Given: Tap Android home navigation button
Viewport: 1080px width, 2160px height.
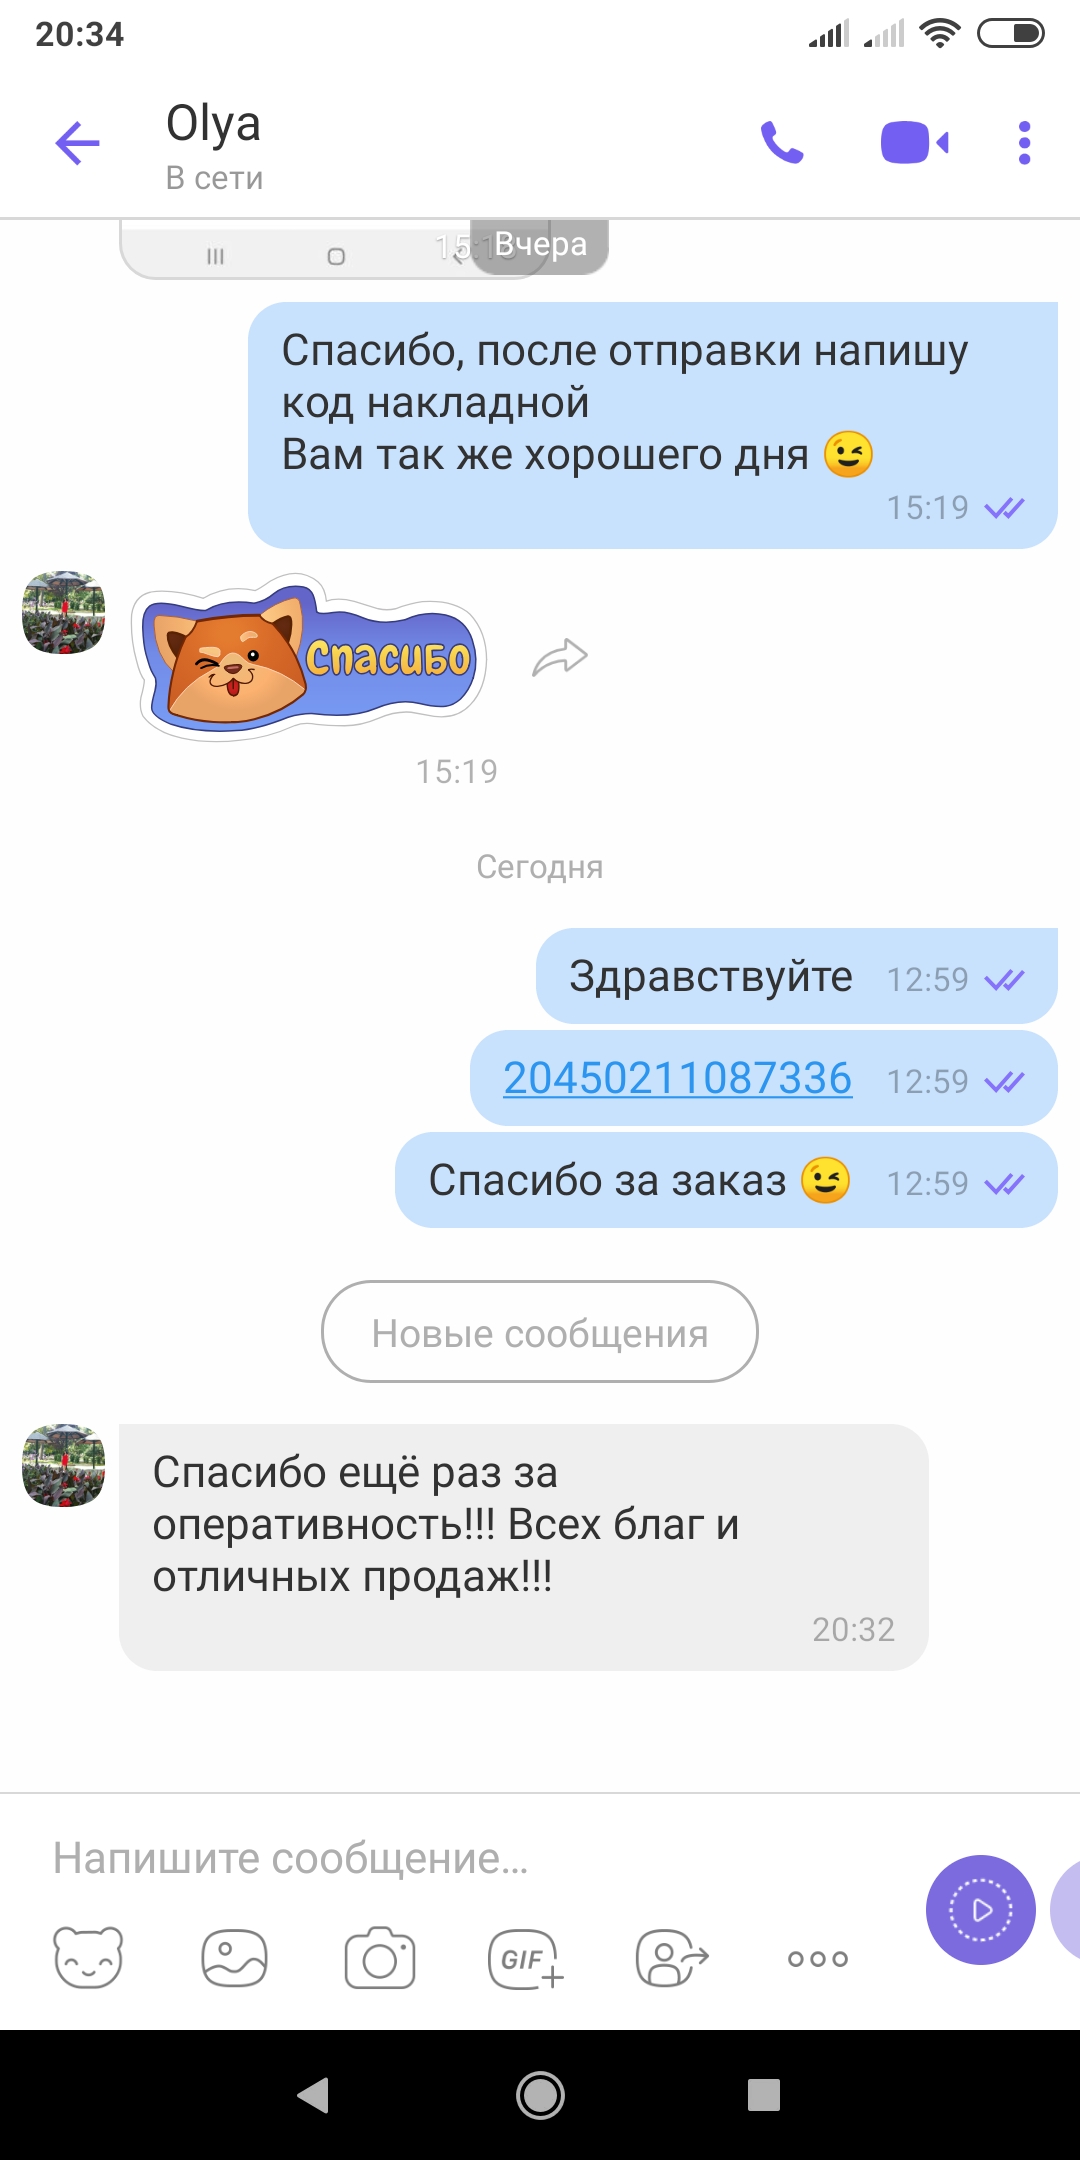Looking at the screenshot, I should click(540, 2095).
